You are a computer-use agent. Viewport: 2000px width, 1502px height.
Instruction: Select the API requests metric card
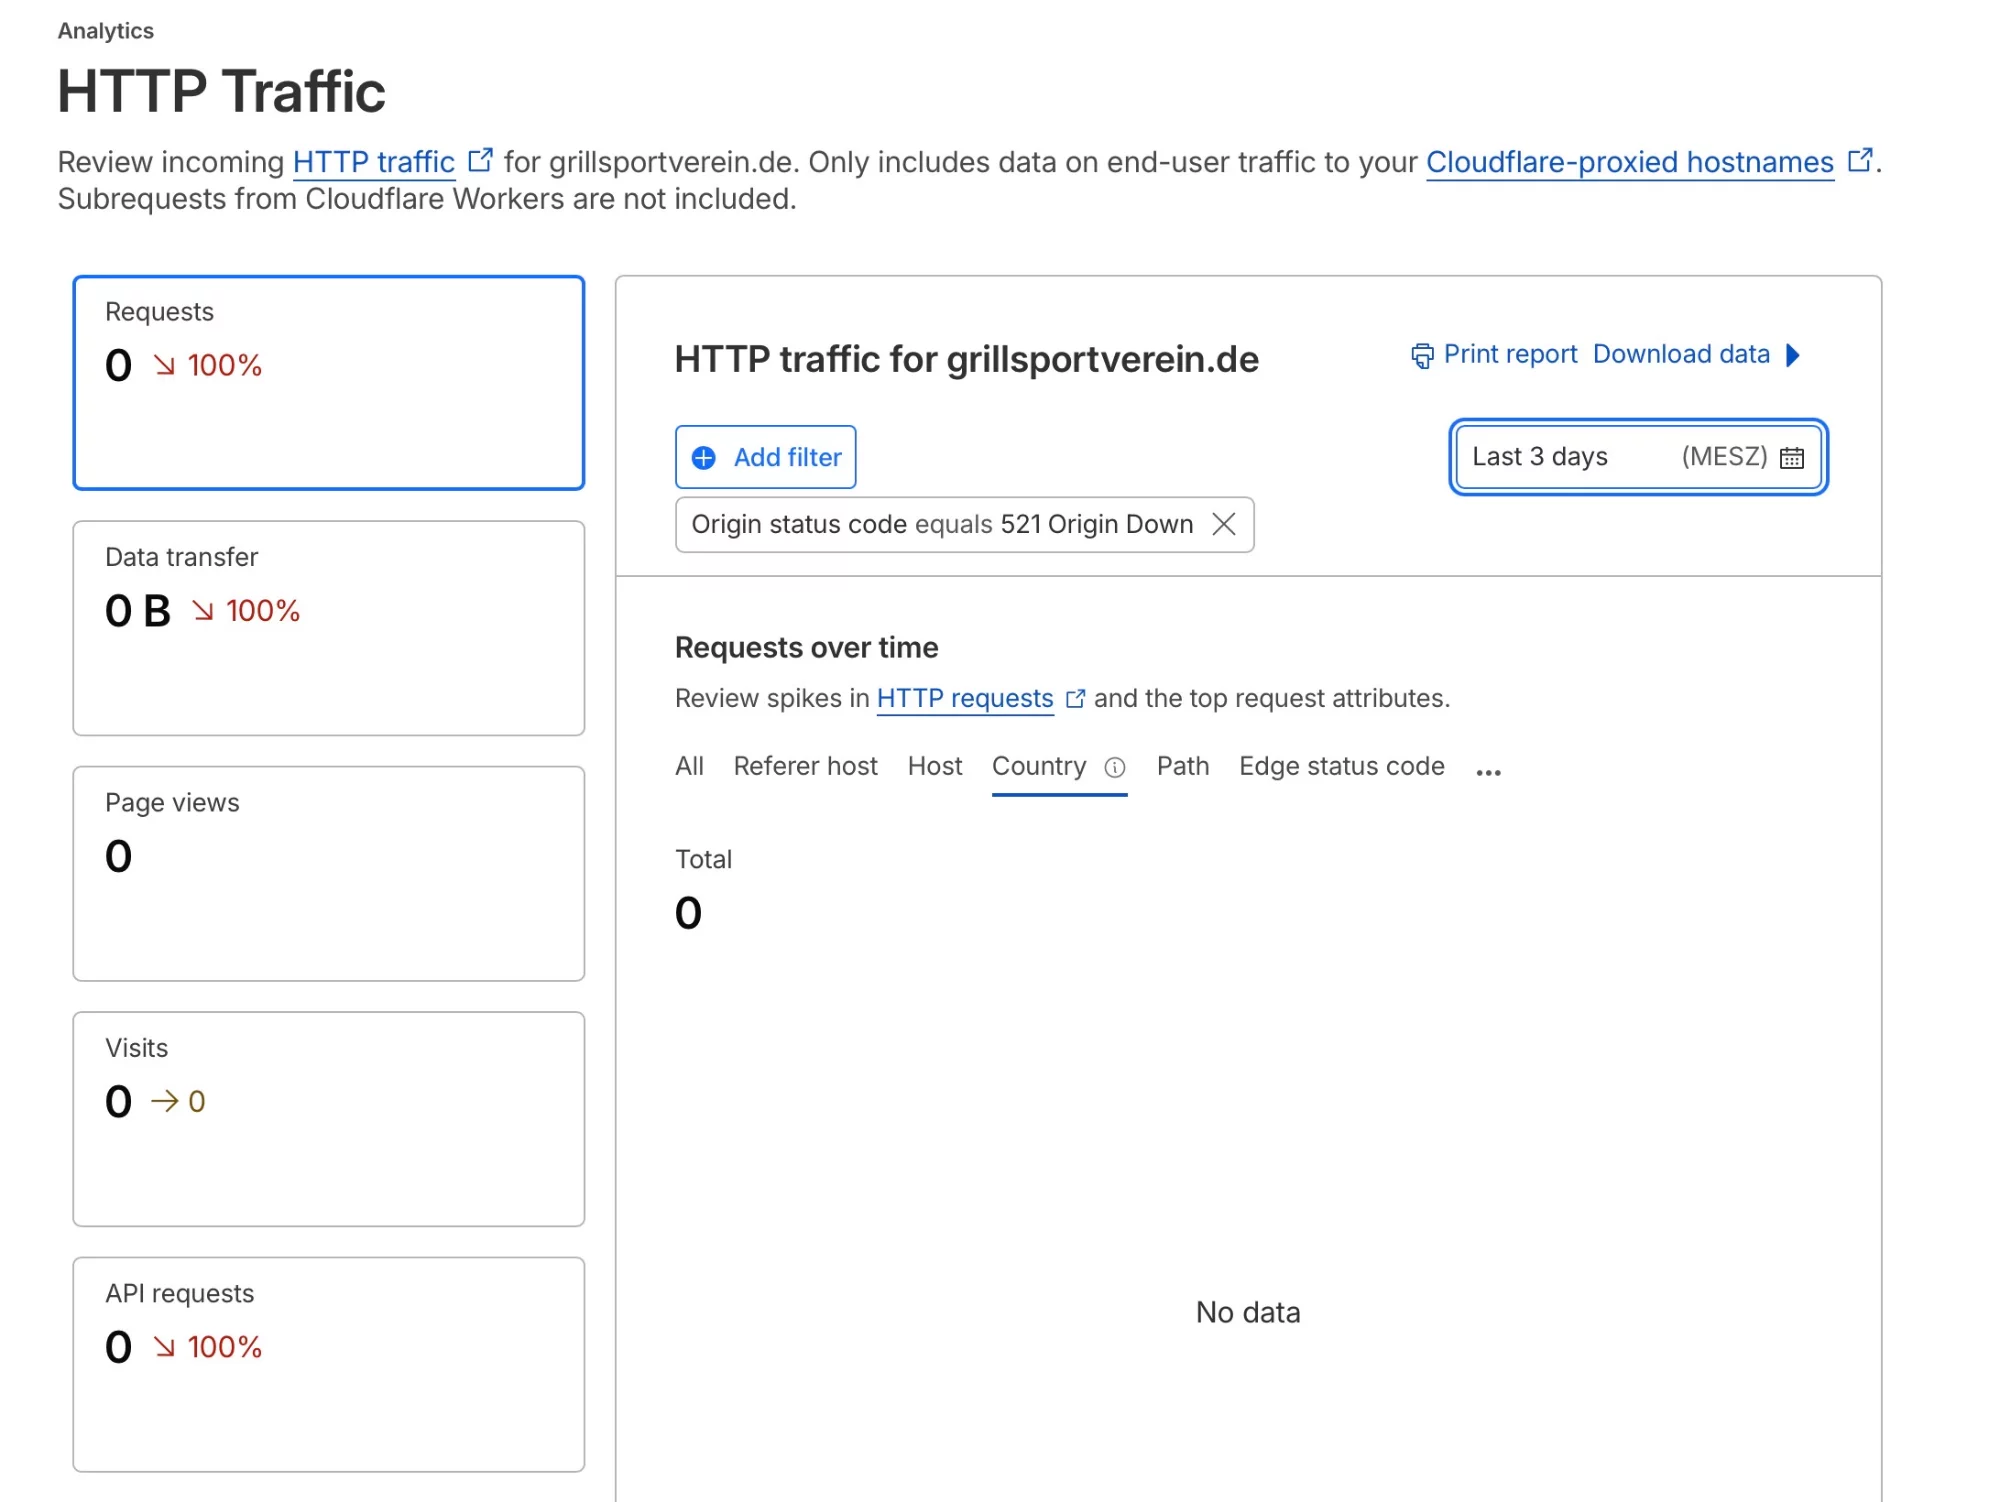[x=329, y=1365]
